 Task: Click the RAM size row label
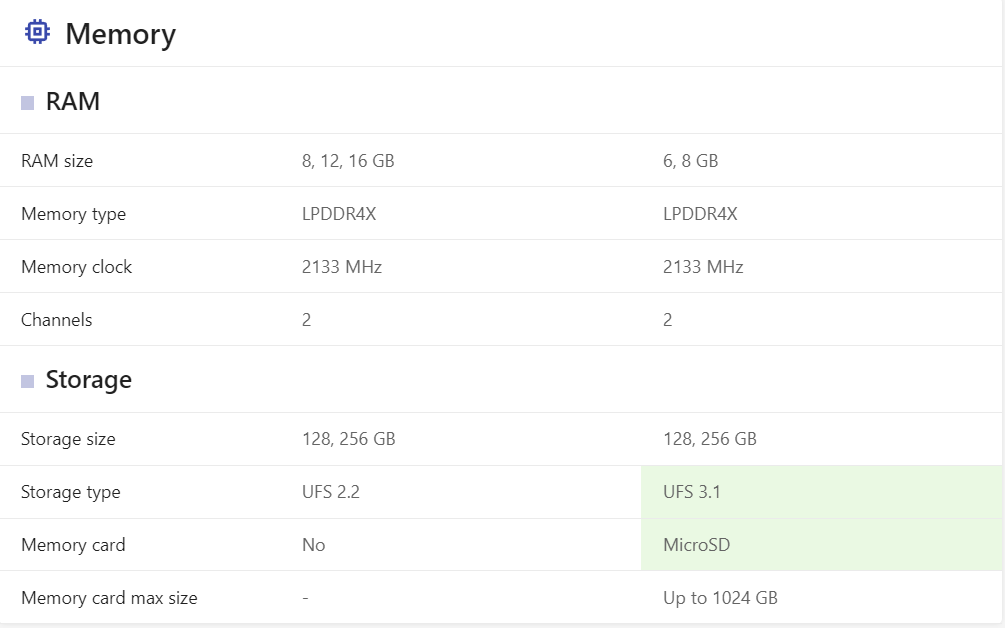pyautogui.click(x=57, y=161)
